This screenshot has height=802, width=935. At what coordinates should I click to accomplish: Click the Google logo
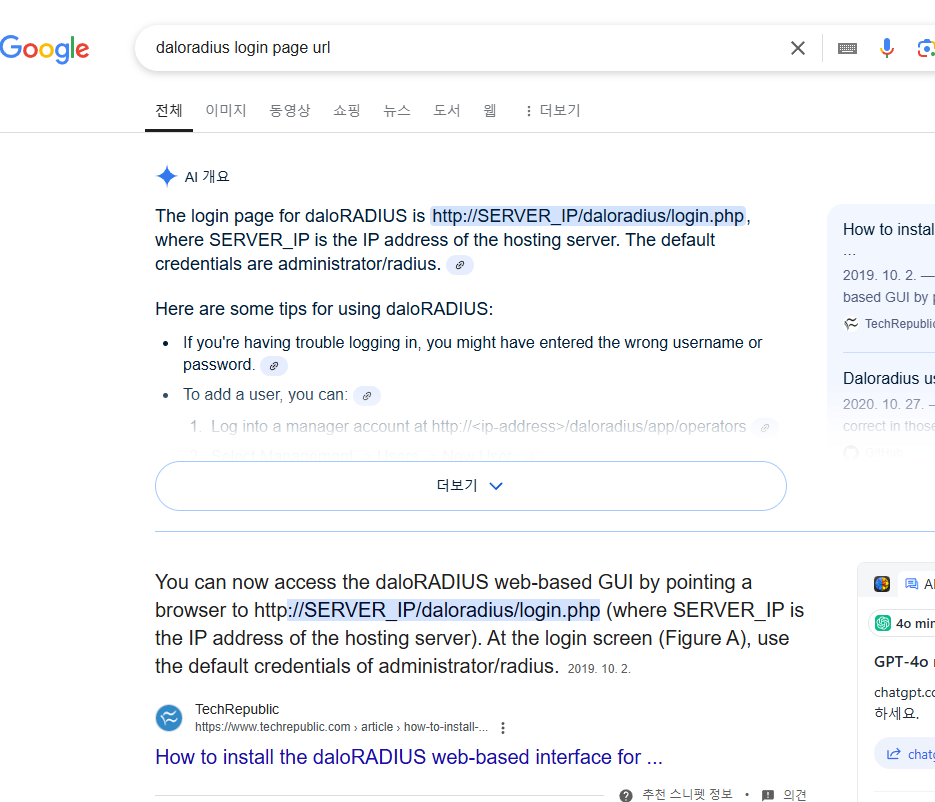(x=45, y=49)
